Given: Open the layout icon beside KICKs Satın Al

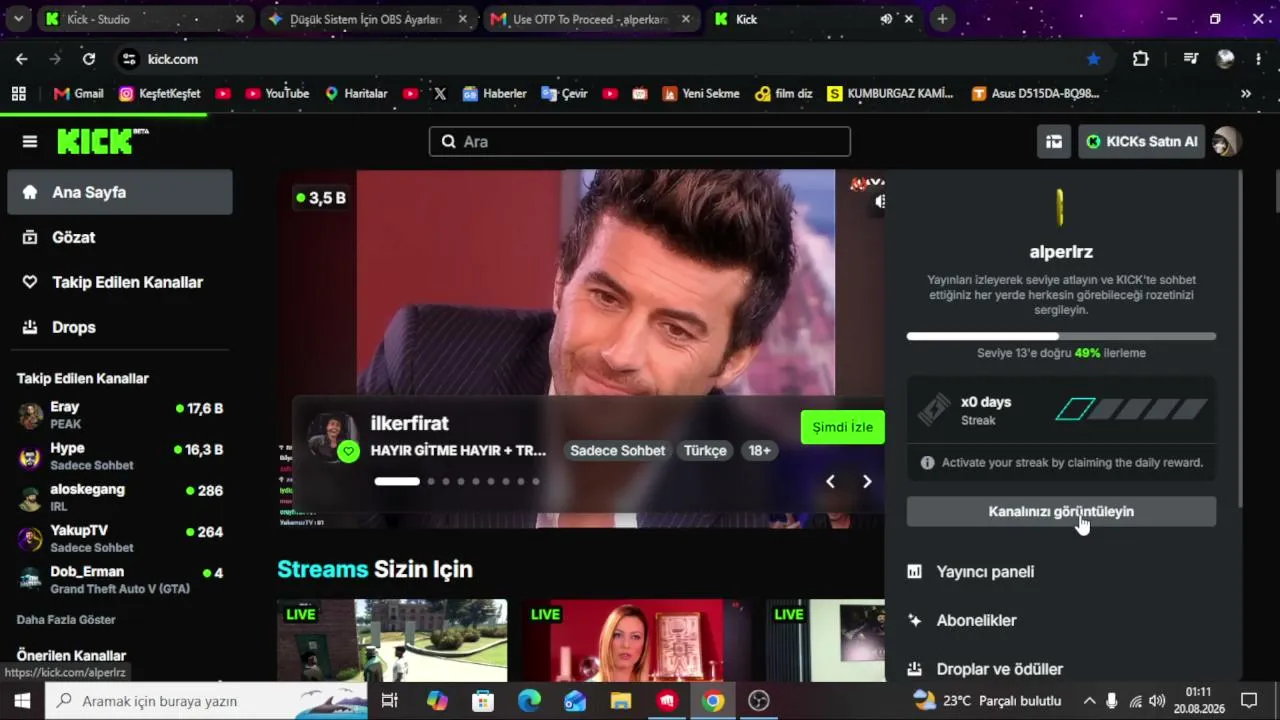Looking at the screenshot, I should 1054,142.
